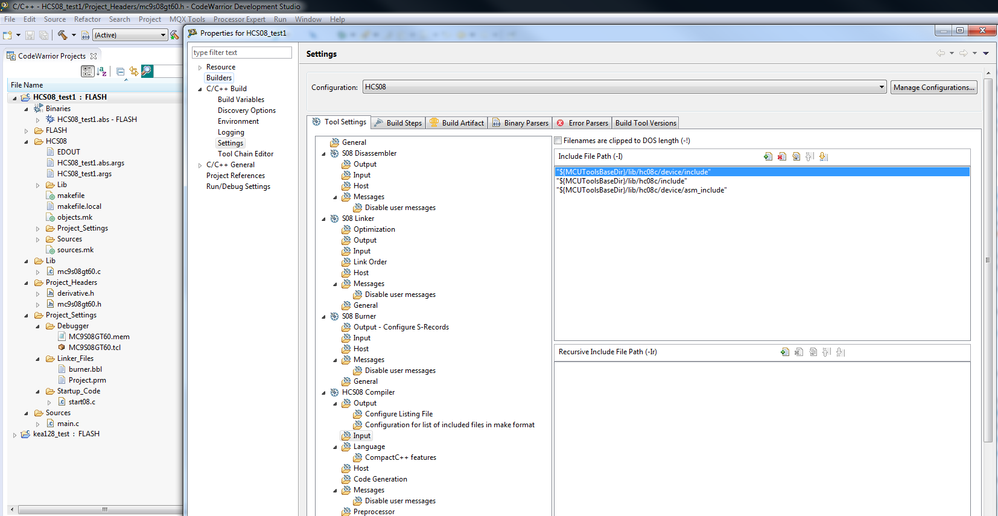Collapse all in CodeWarrior Projects toolbar
This screenshot has height=516, width=998.
120,71
